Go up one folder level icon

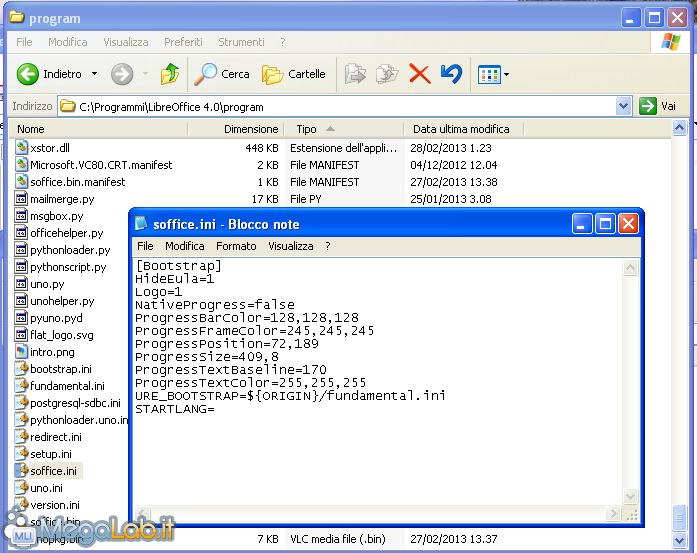coord(170,74)
